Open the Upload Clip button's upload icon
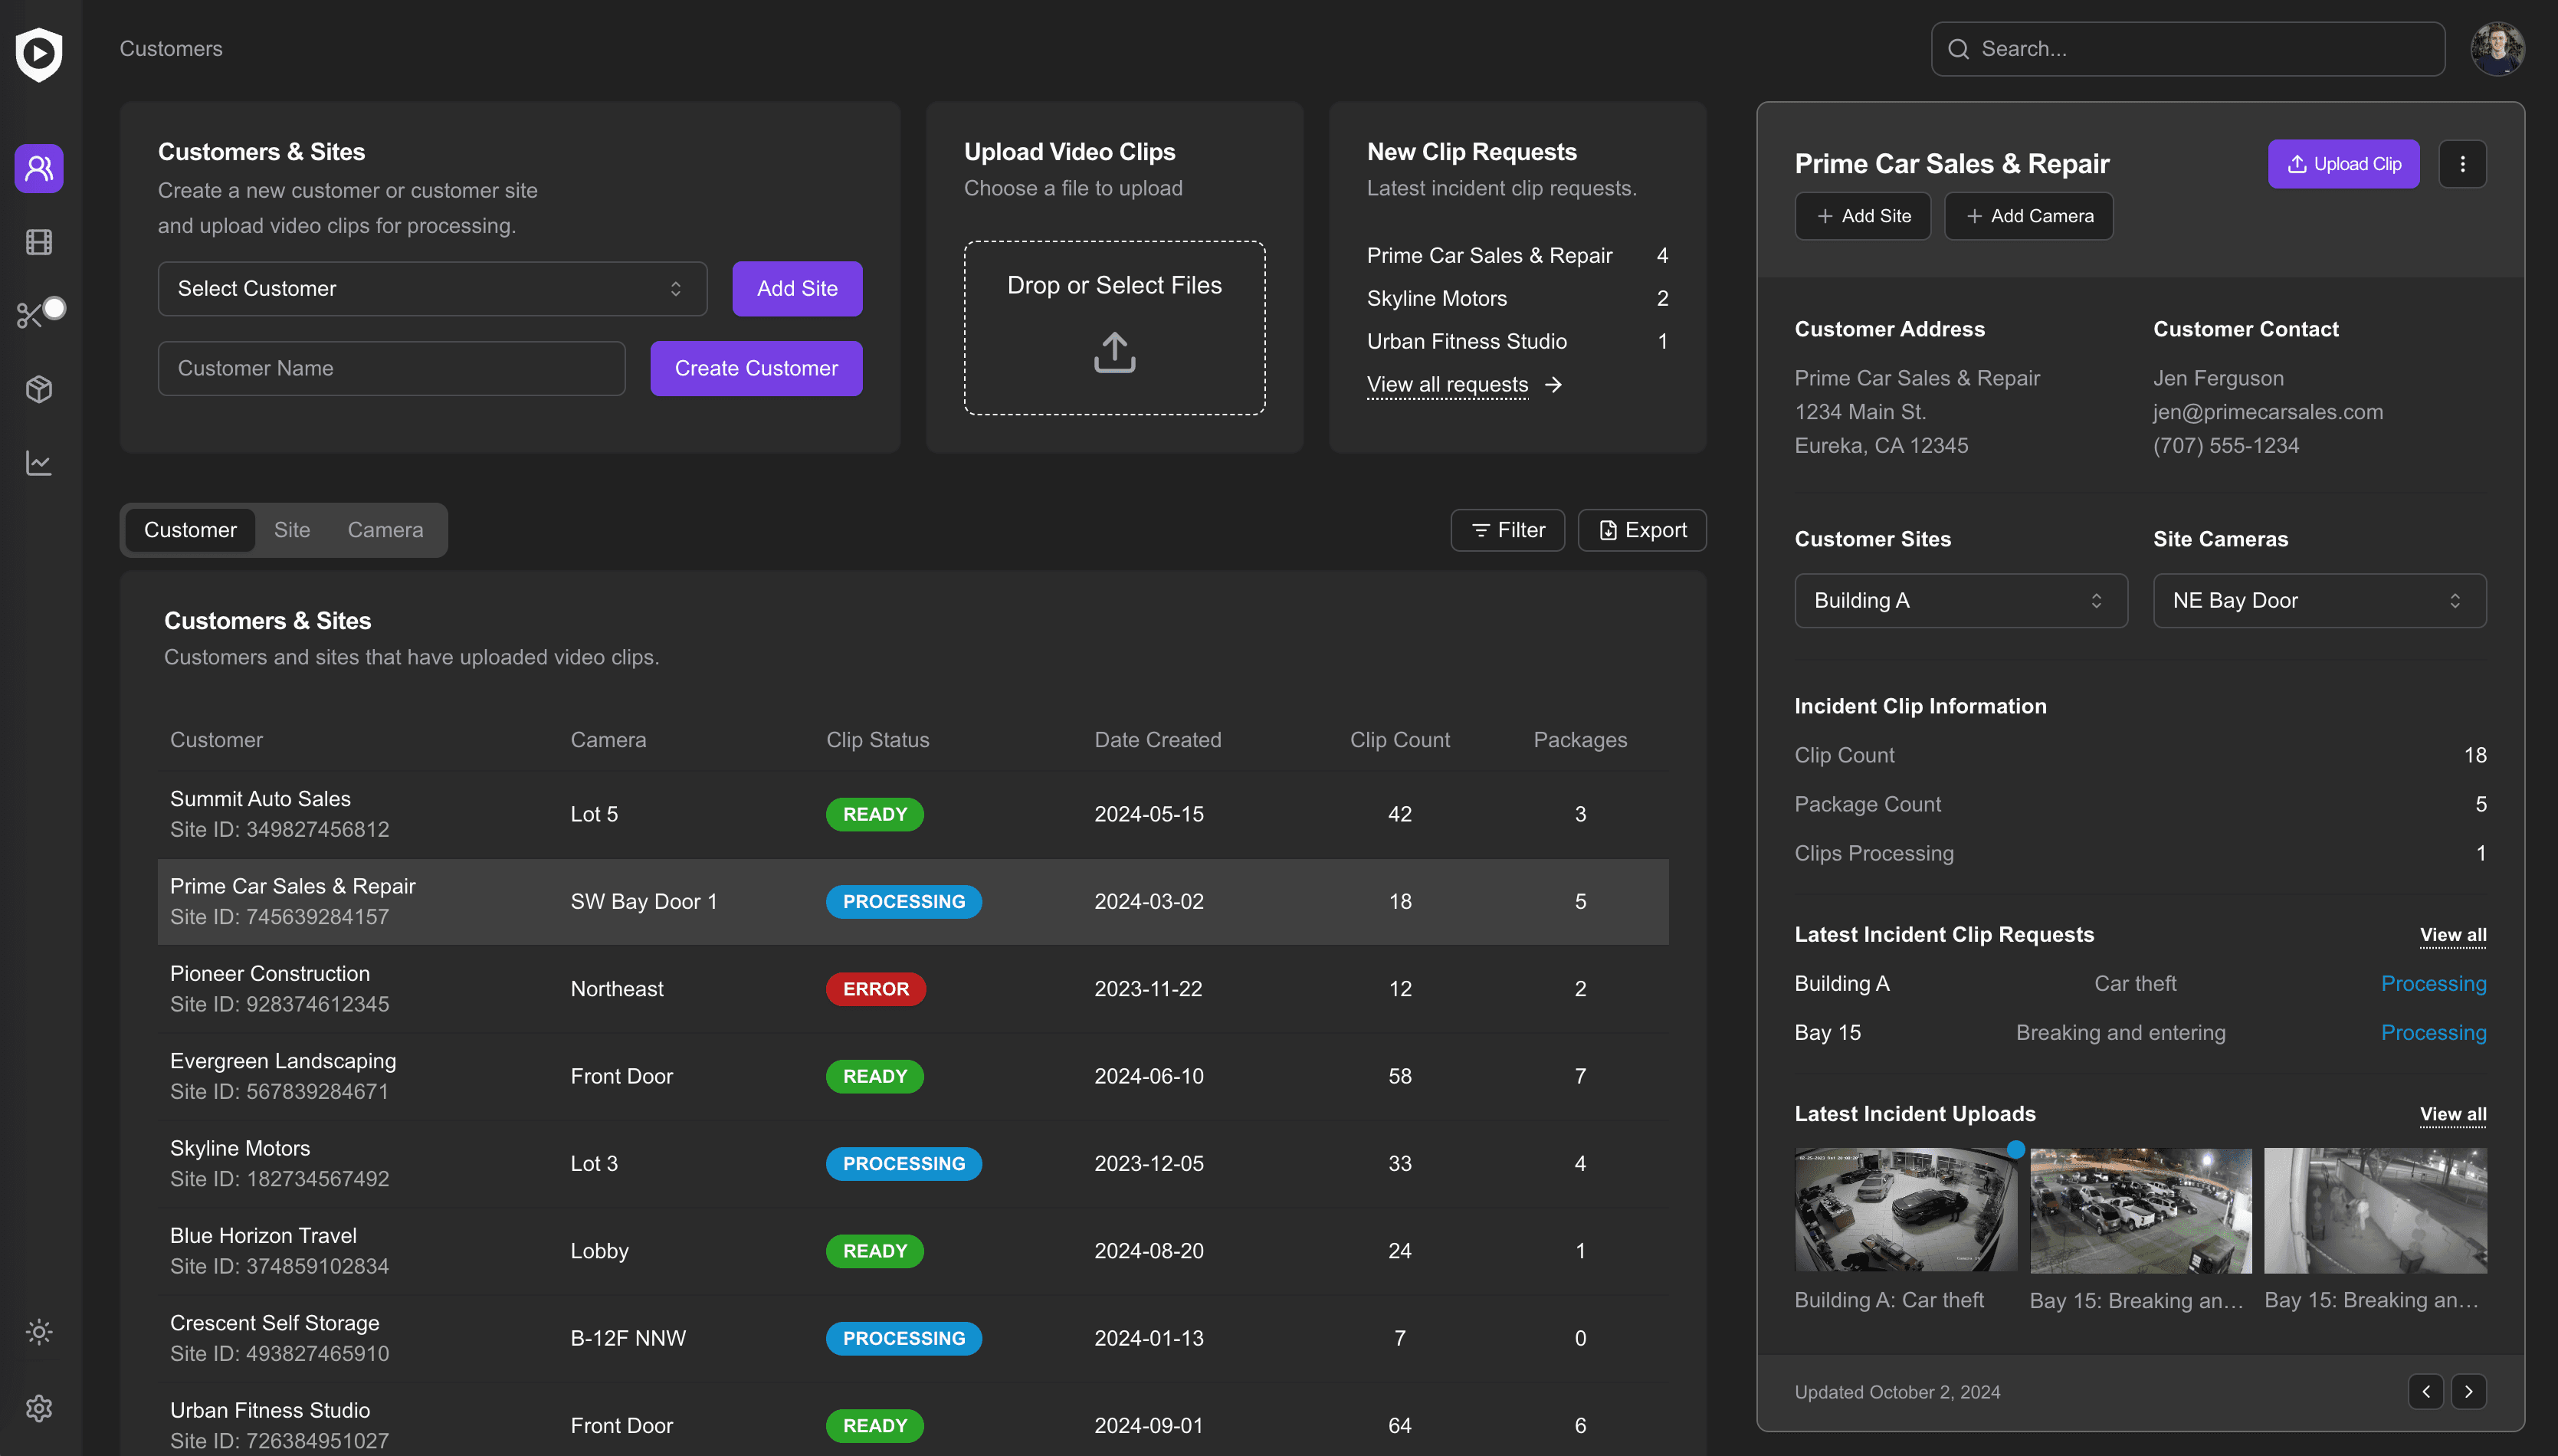Viewport: 2558px width, 1456px height. tap(2296, 164)
